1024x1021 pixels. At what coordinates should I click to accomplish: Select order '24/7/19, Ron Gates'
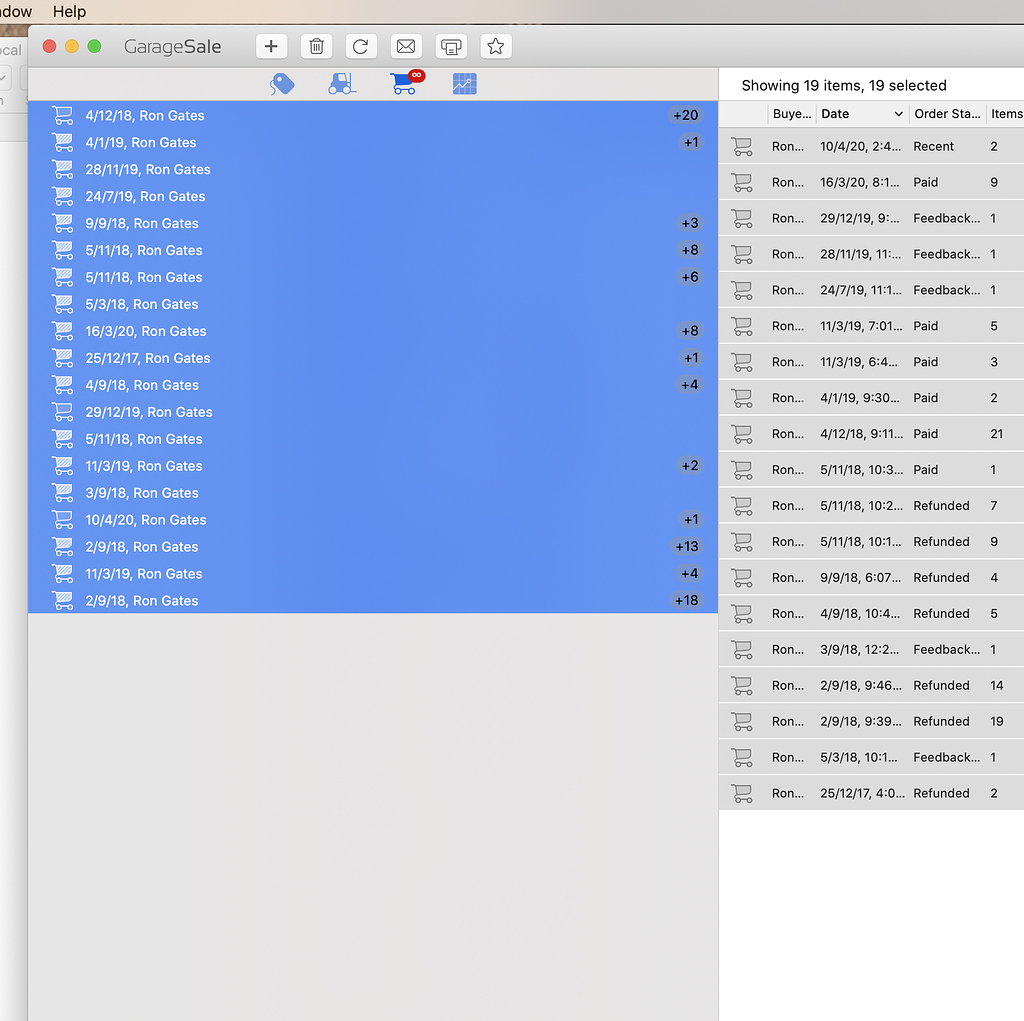coord(373,197)
